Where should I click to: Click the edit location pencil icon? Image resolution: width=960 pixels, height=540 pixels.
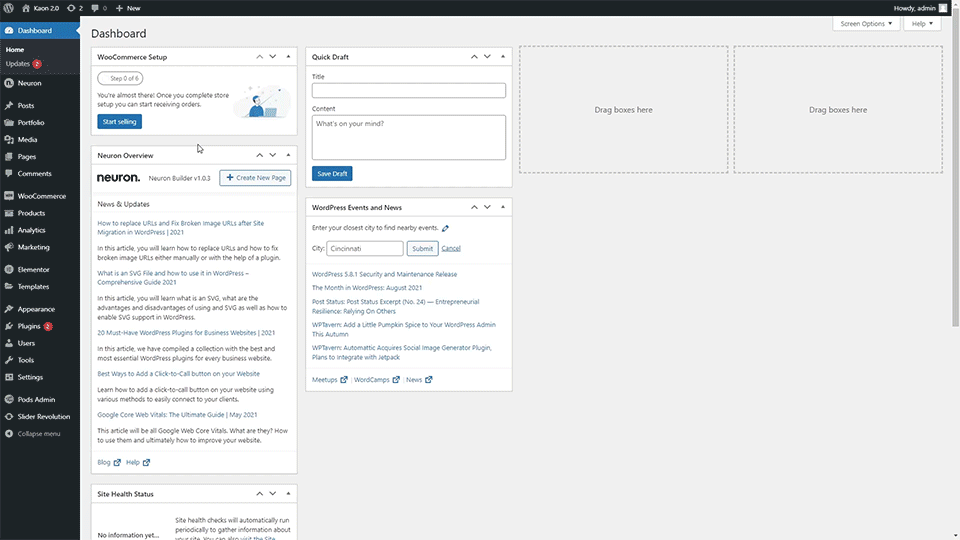coord(445,228)
